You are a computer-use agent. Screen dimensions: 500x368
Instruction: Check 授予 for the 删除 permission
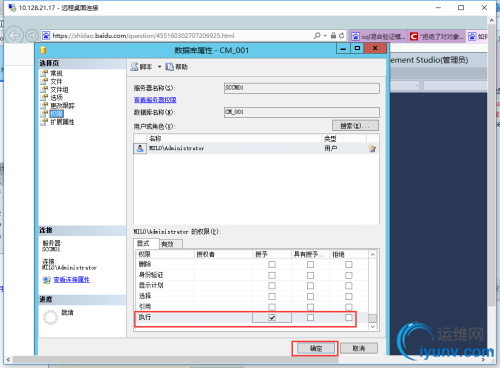click(272, 264)
